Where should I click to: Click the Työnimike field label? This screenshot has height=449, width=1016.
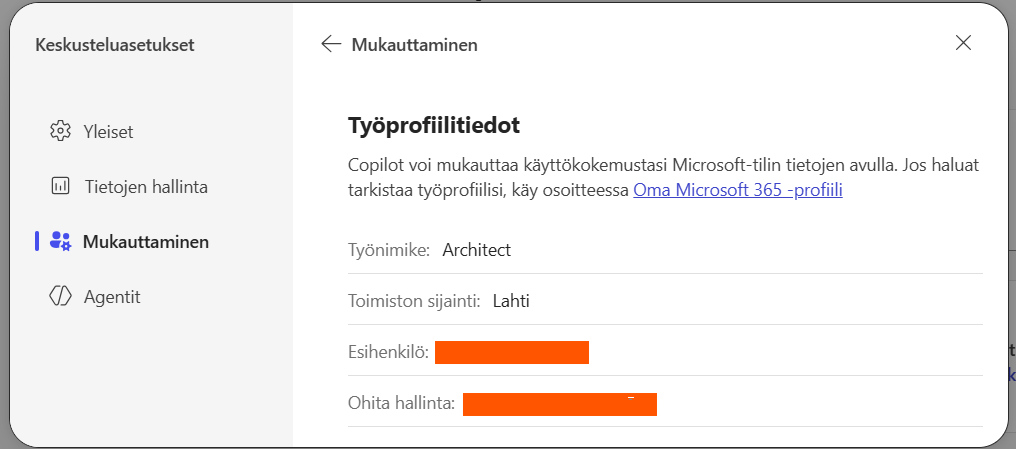(389, 250)
